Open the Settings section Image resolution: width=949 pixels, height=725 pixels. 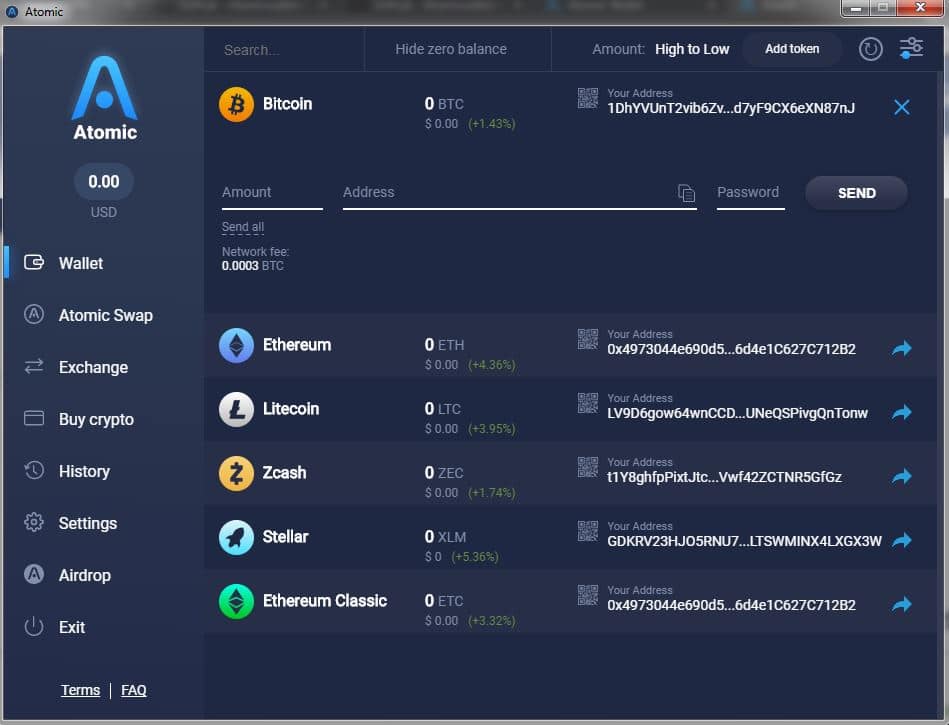[x=88, y=523]
